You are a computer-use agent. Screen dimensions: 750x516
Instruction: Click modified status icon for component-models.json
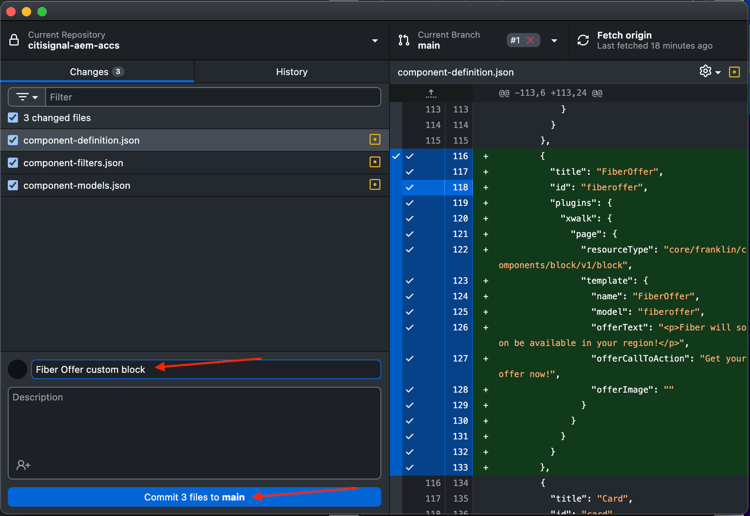pos(375,185)
